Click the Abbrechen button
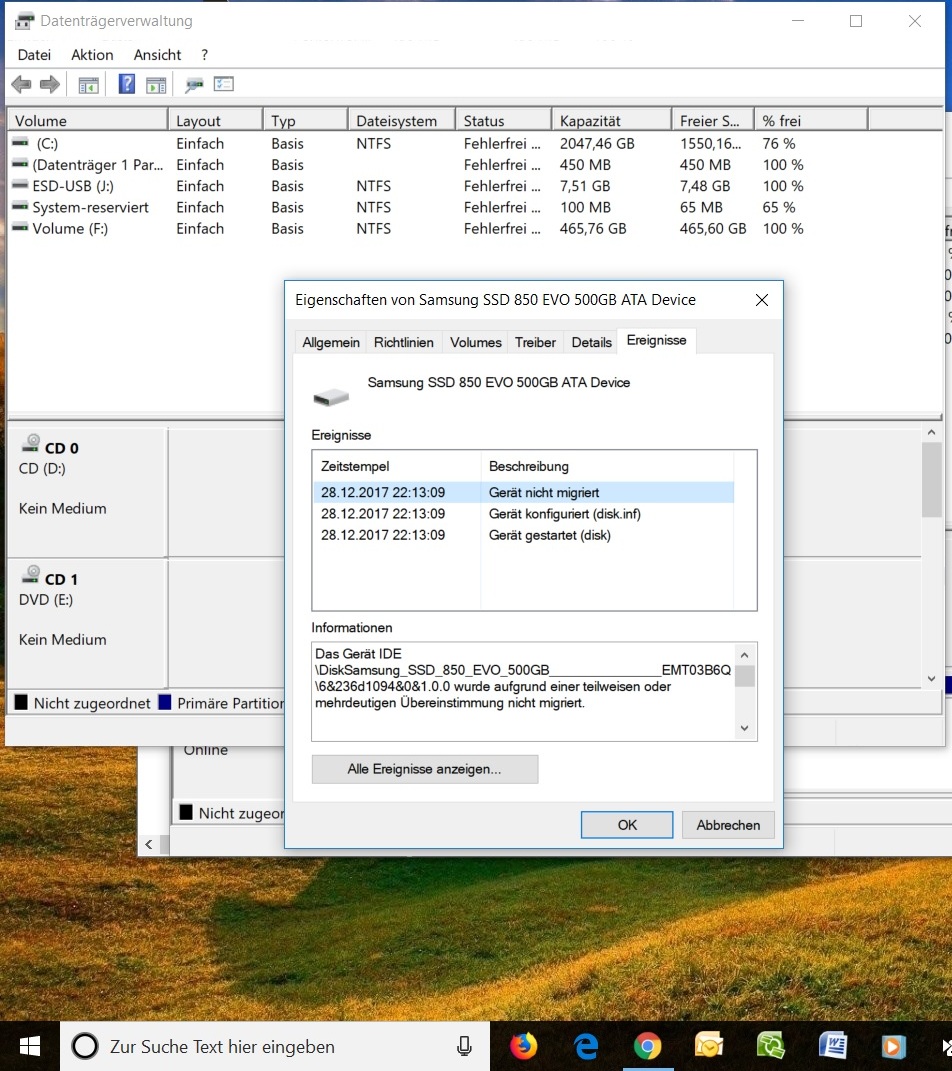This screenshot has width=952, height=1071. (x=728, y=824)
